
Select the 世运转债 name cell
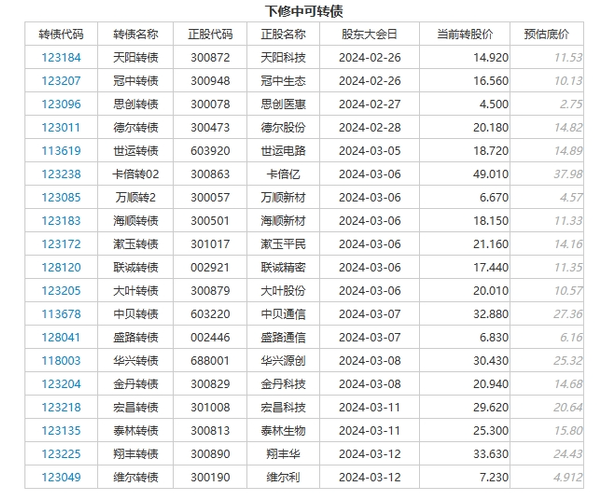click(135, 151)
